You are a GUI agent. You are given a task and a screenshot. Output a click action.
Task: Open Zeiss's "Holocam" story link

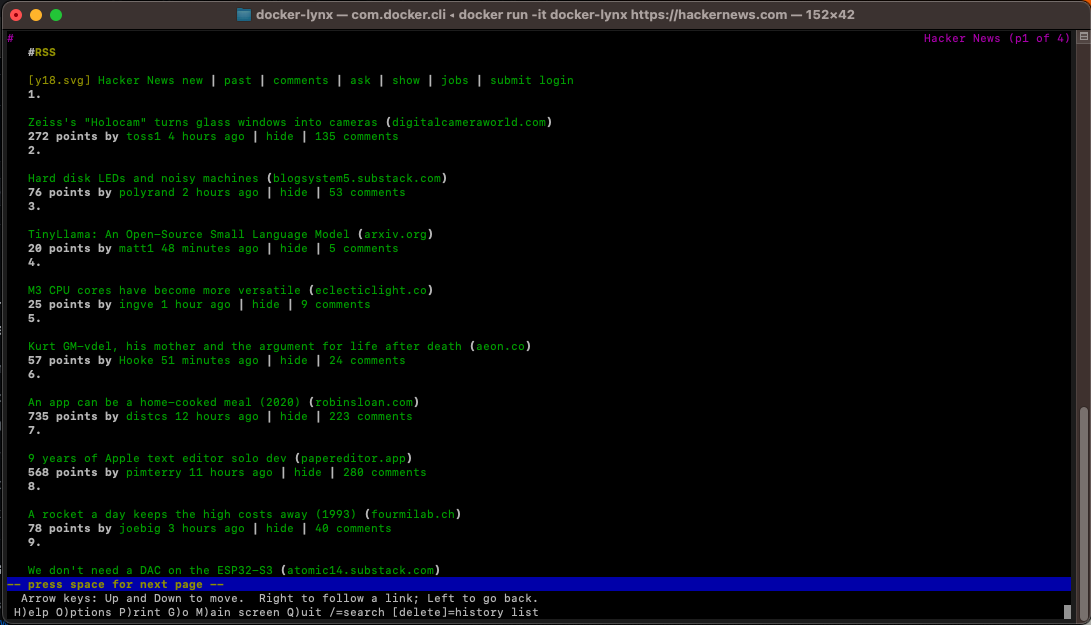(202, 122)
